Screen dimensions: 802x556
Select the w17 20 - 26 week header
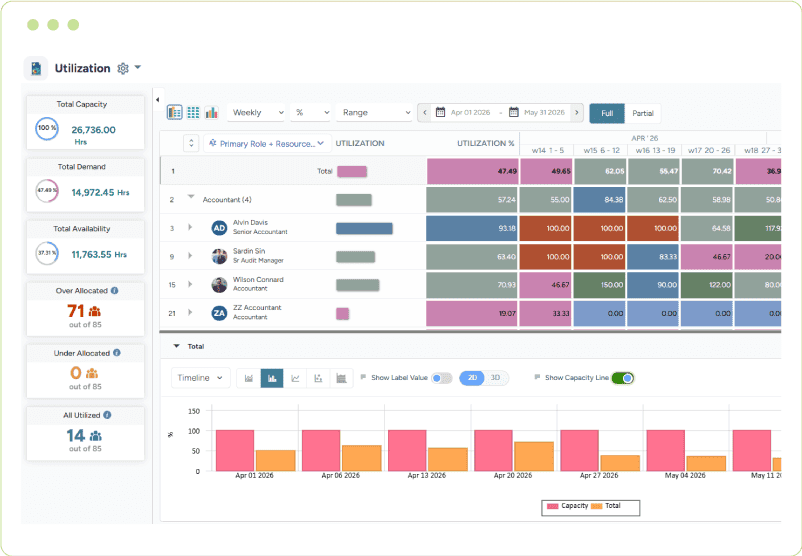point(709,150)
